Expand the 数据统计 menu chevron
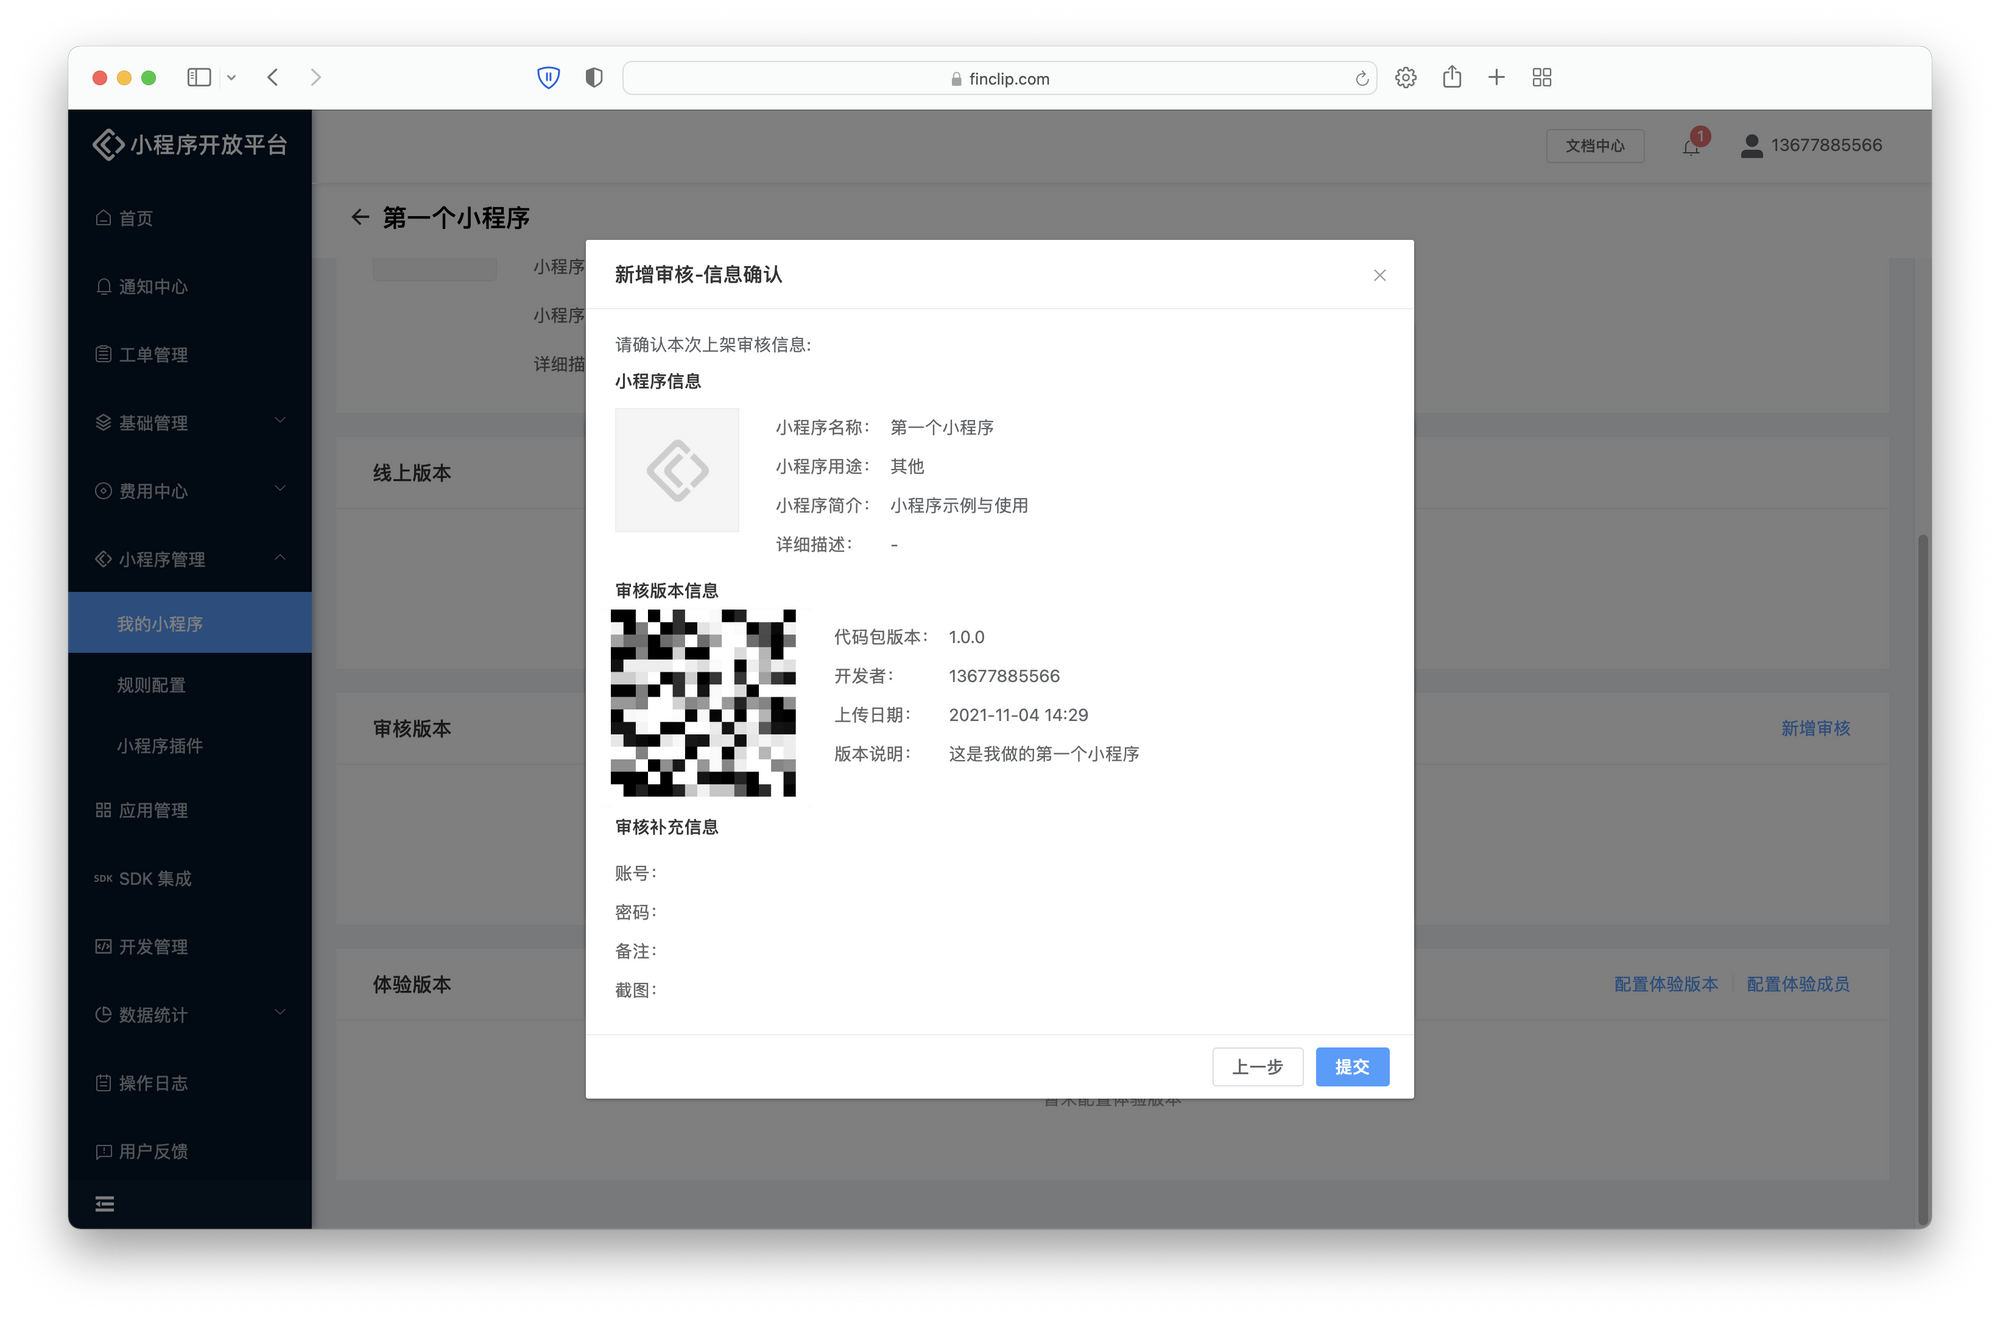 [280, 1013]
